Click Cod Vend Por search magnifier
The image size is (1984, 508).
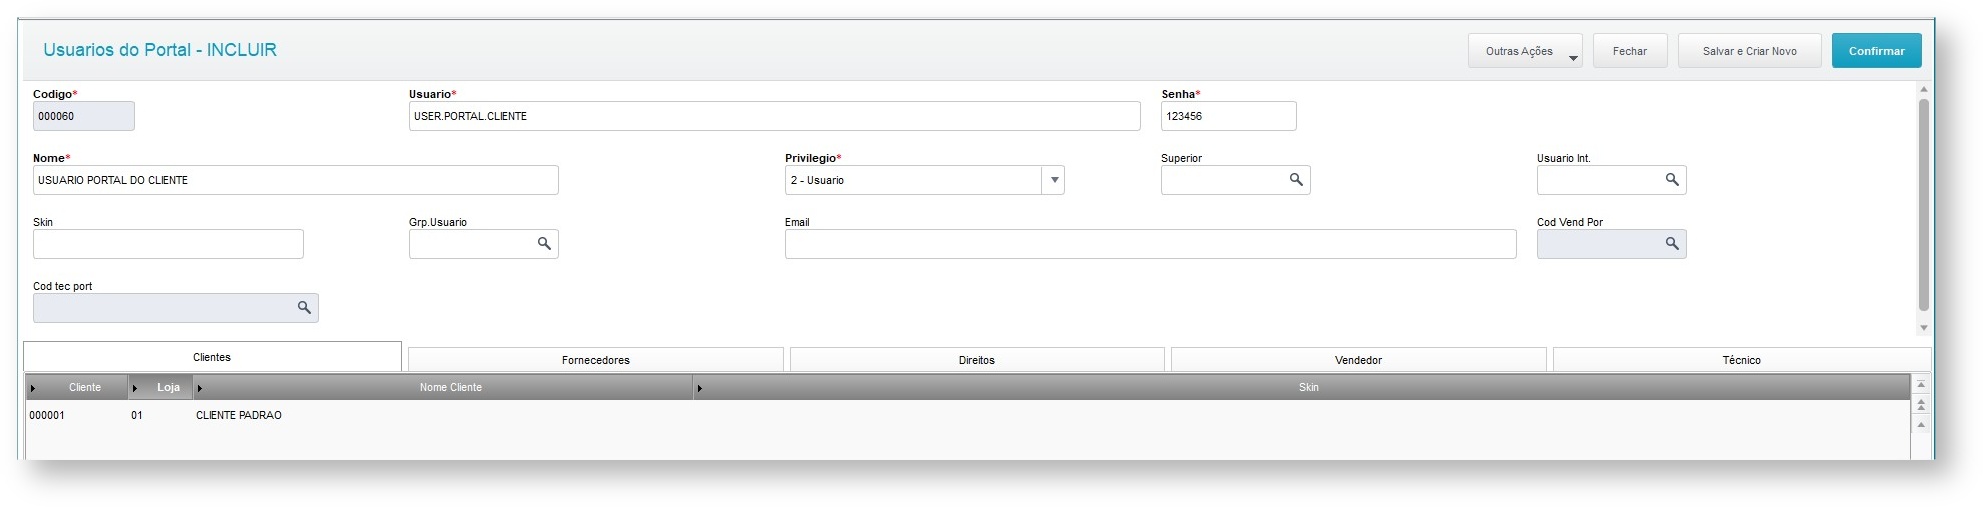coord(1671,244)
